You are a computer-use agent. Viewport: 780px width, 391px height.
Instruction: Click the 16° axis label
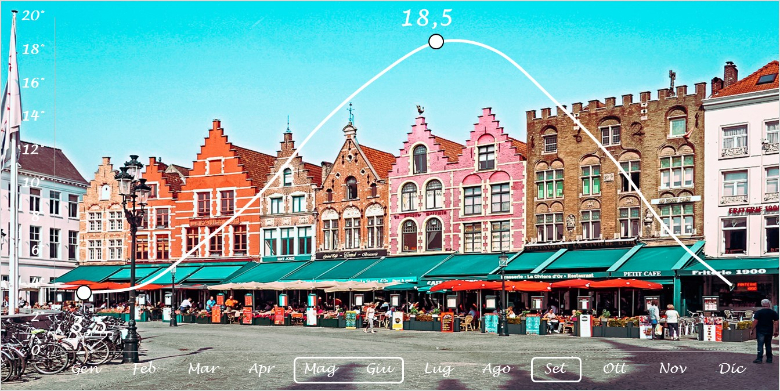pos(33,83)
